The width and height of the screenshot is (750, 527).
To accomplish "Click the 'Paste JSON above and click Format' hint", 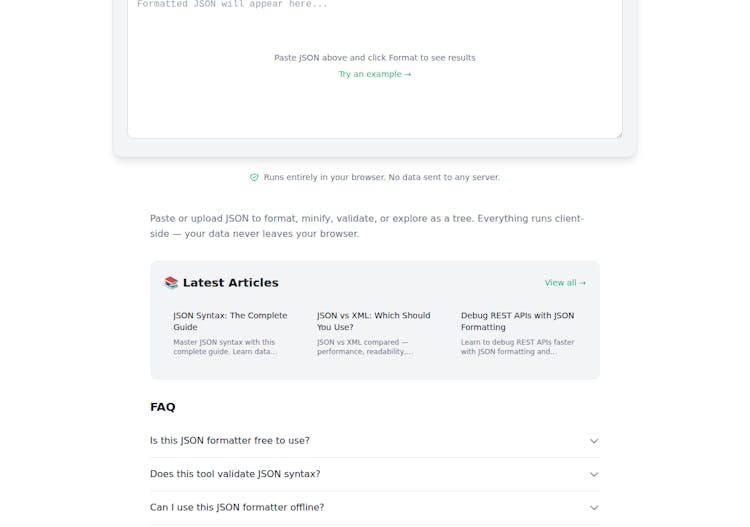I will pyautogui.click(x=375, y=58).
